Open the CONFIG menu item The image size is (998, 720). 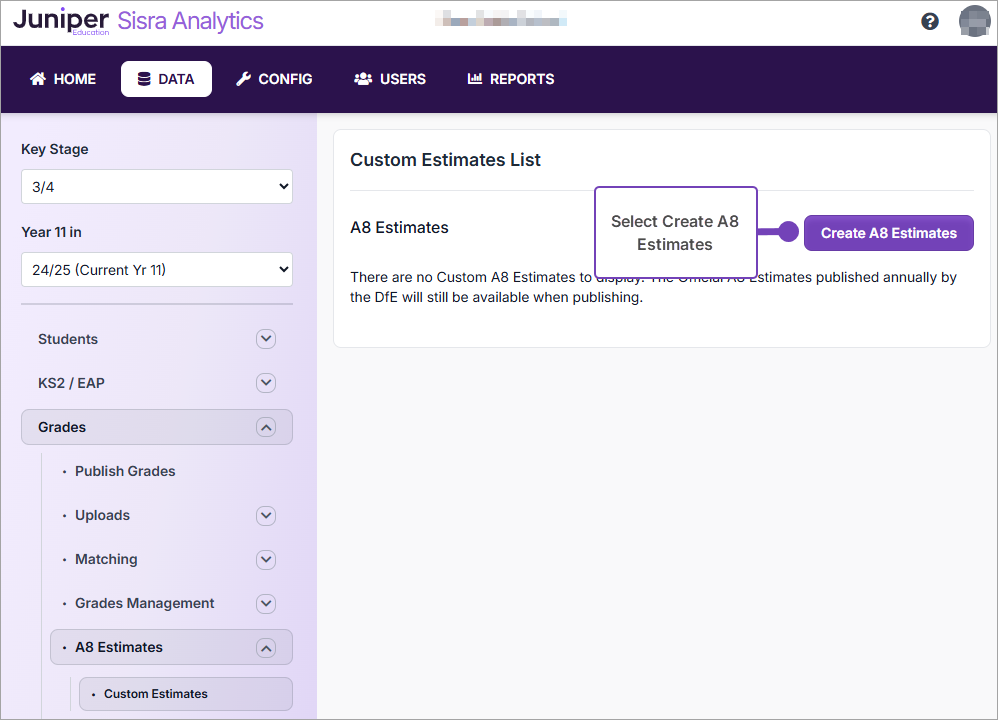(274, 79)
